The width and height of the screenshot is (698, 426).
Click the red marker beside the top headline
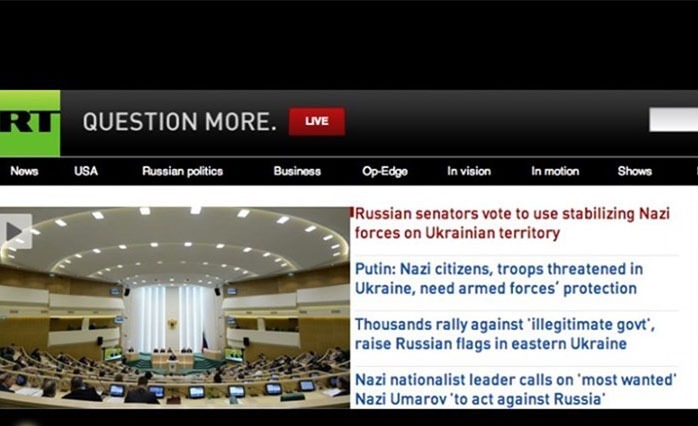click(x=352, y=212)
